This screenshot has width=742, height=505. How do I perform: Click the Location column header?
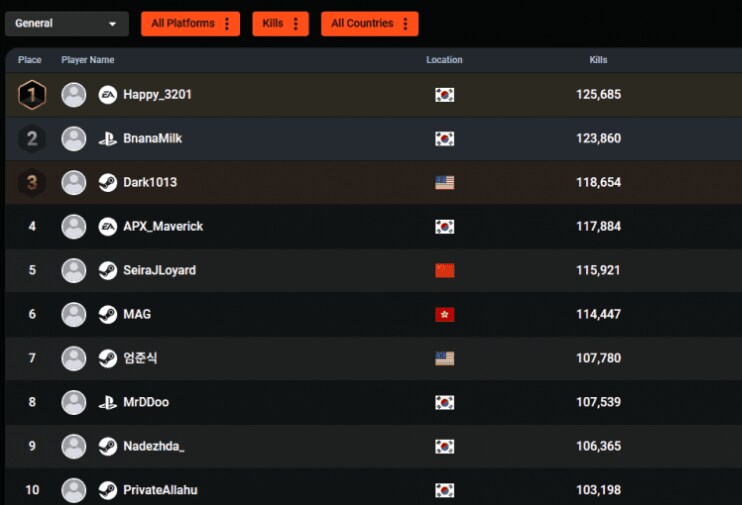[444, 60]
